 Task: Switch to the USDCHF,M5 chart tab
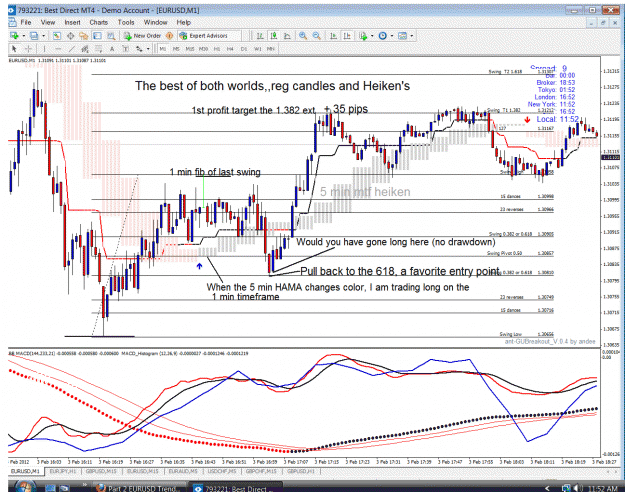pyautogui.click(x=222, y=471)
